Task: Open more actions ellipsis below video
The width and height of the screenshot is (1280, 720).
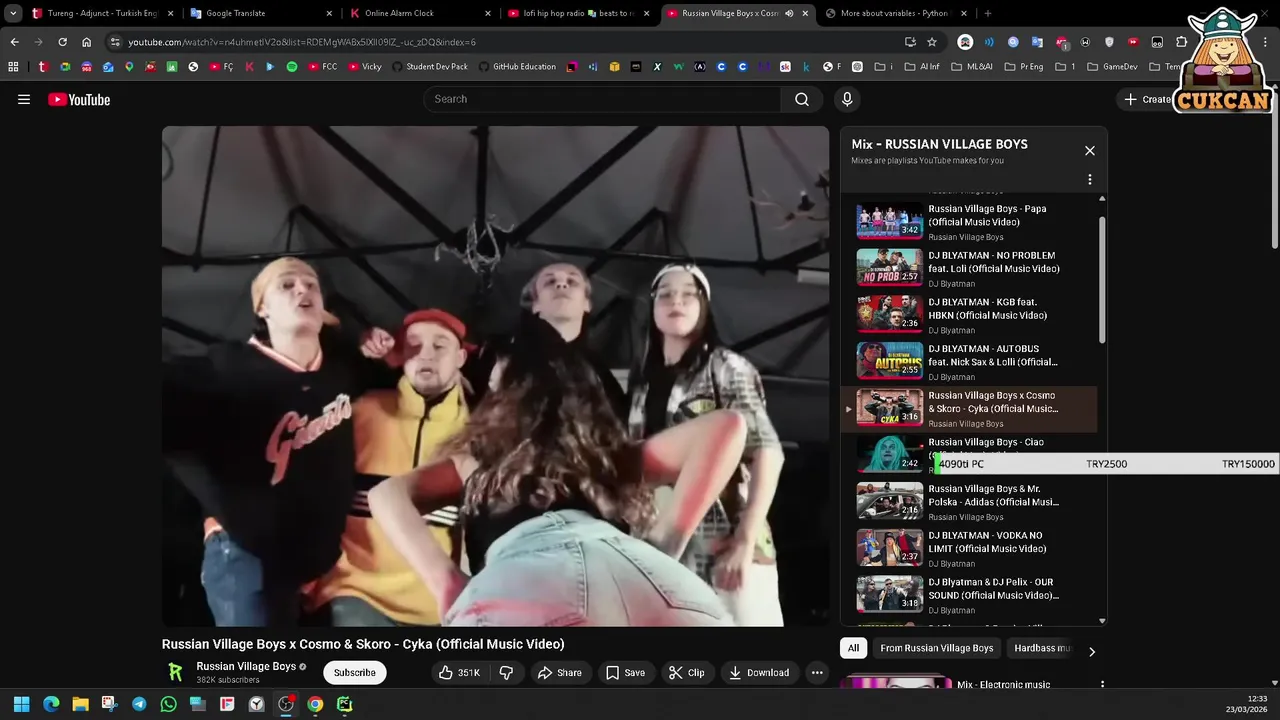Action: click(817, 673)
